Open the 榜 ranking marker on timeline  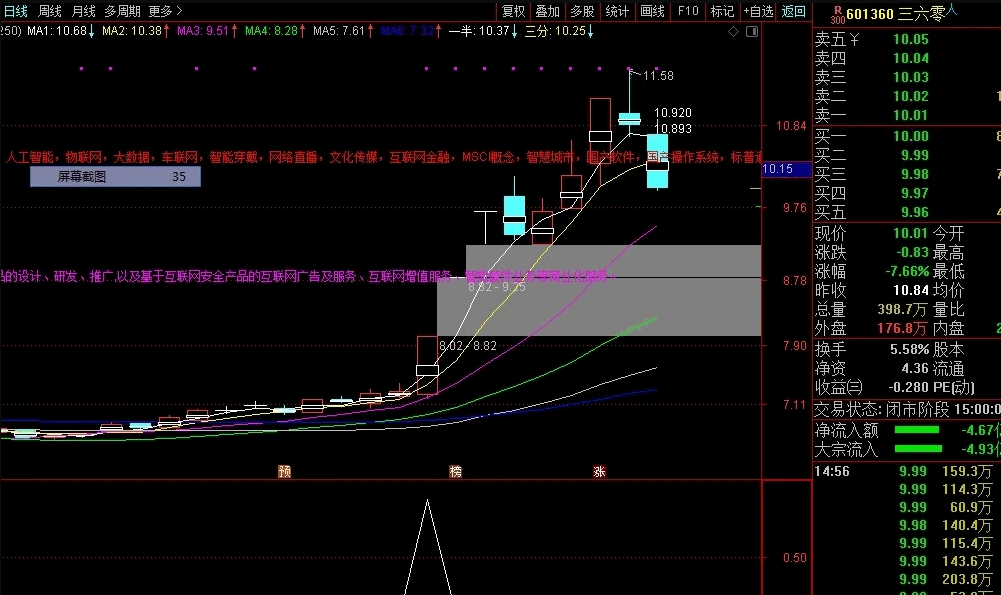point(455,471)
